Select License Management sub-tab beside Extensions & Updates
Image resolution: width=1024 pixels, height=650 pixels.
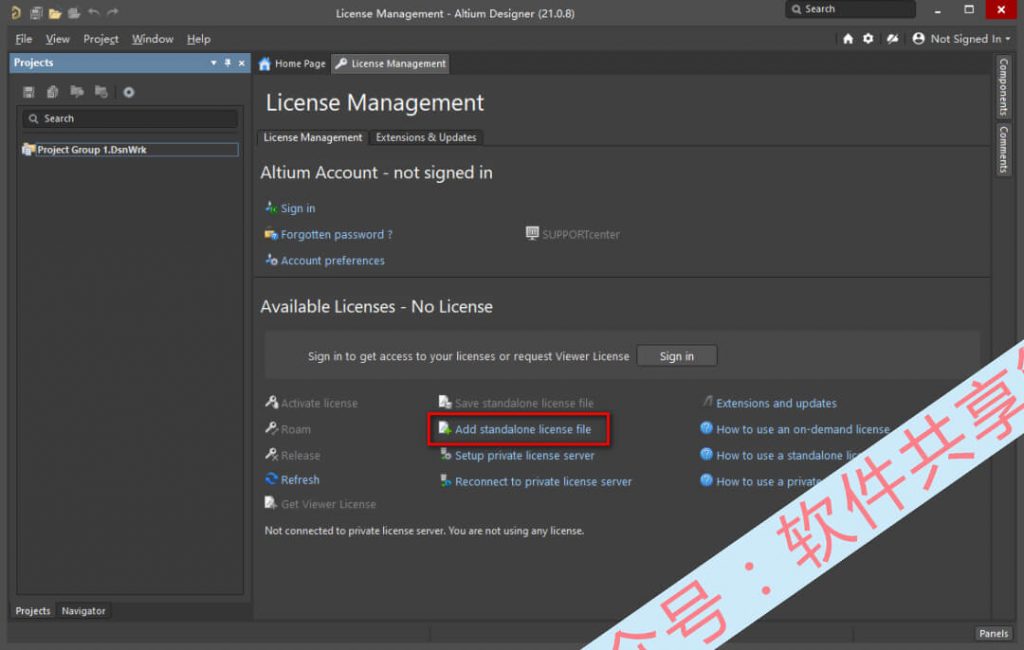pos(312,137)
